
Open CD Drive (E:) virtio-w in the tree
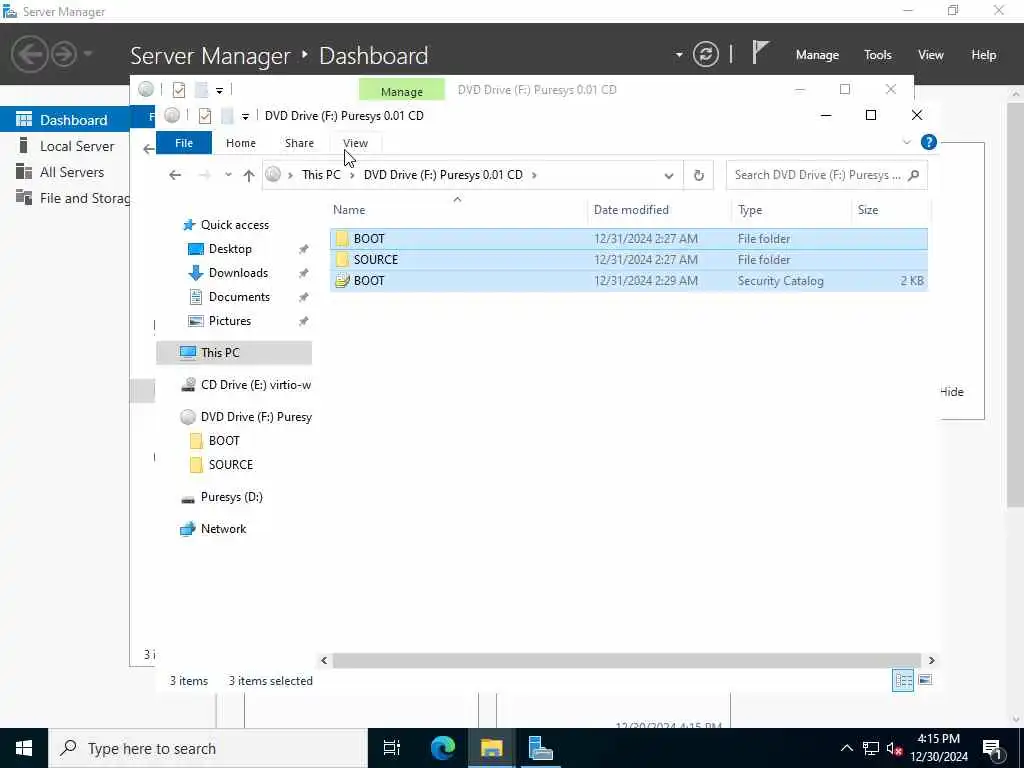(x=246, y=385)
